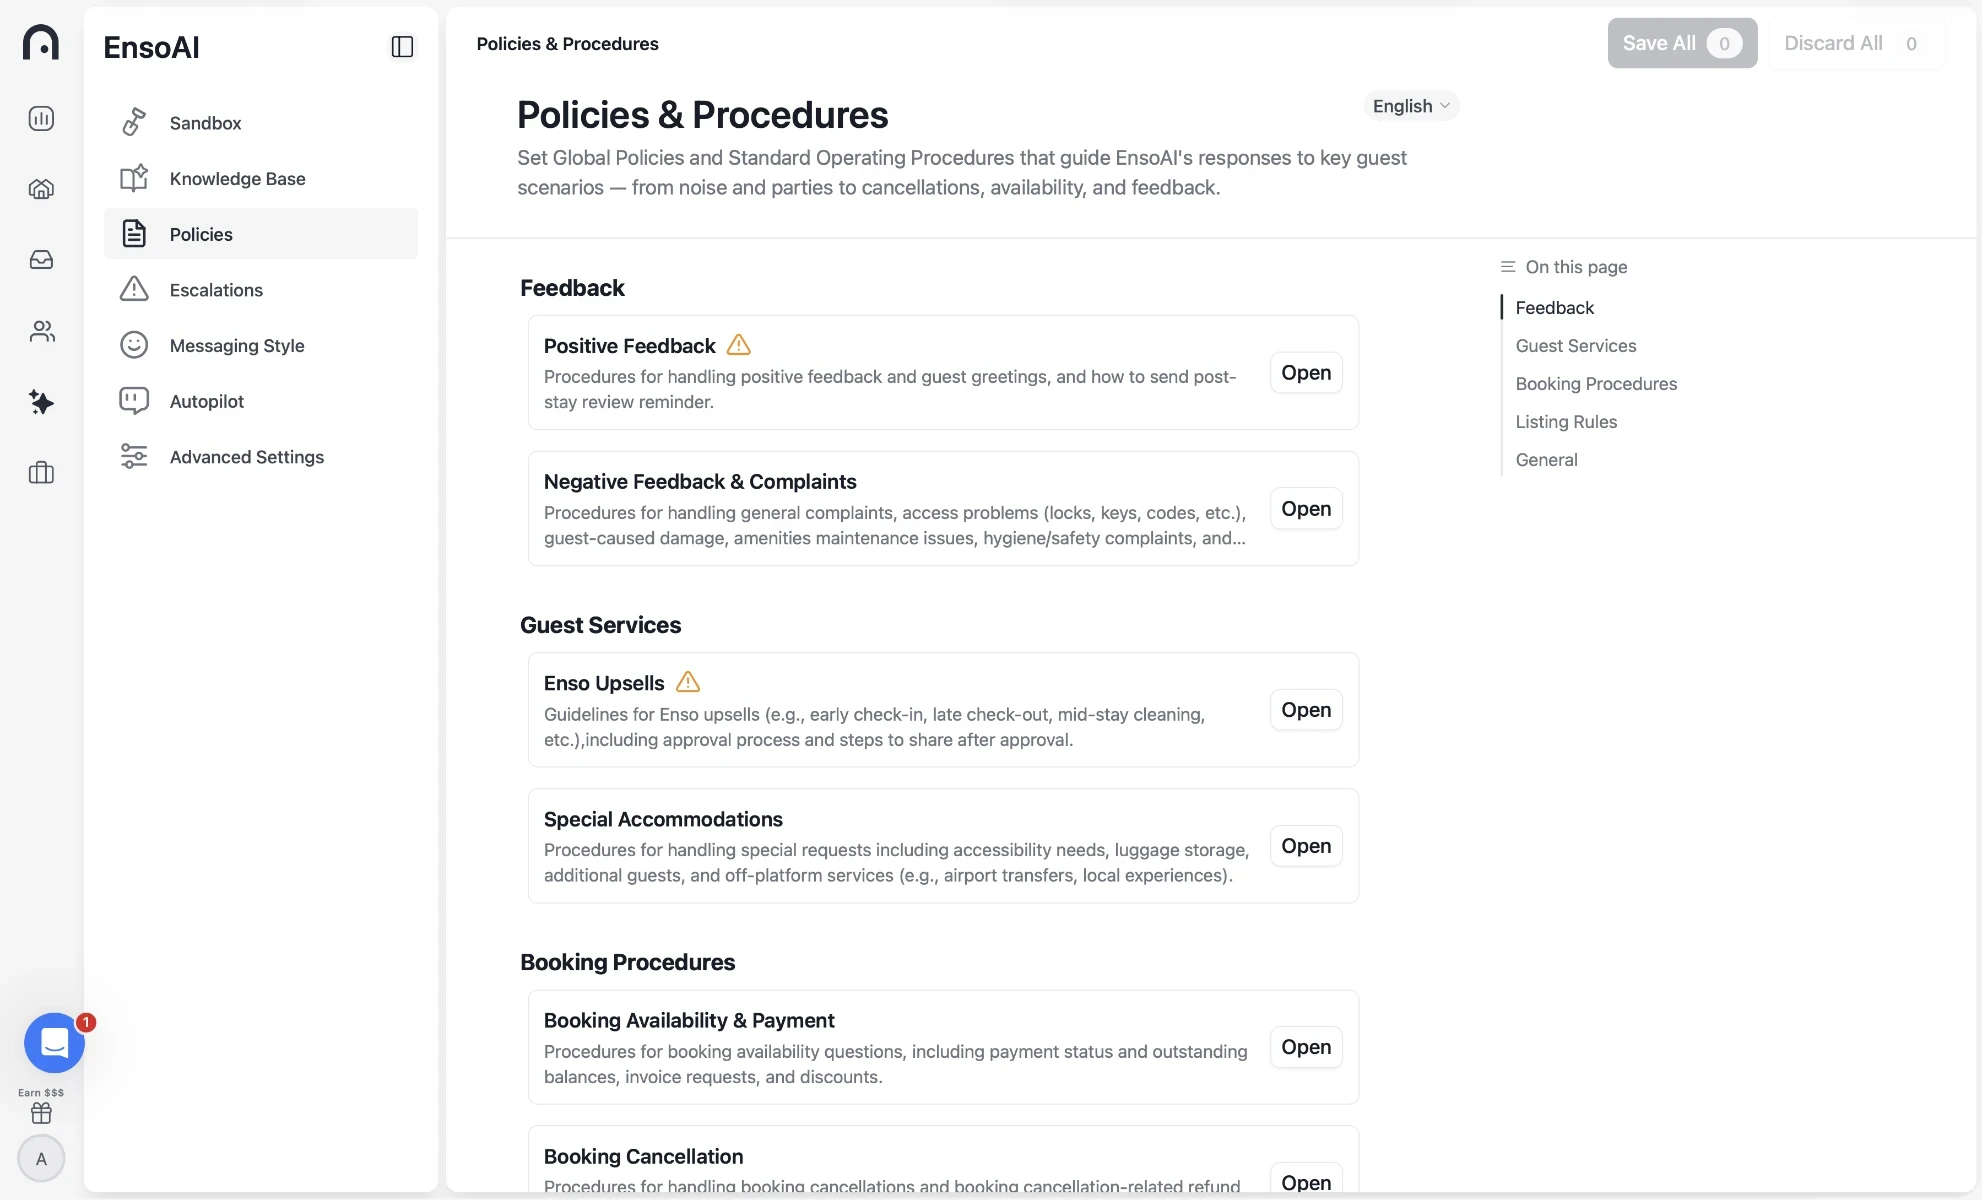Collapse the sidebar panel icon

click(x=402, y=47)
